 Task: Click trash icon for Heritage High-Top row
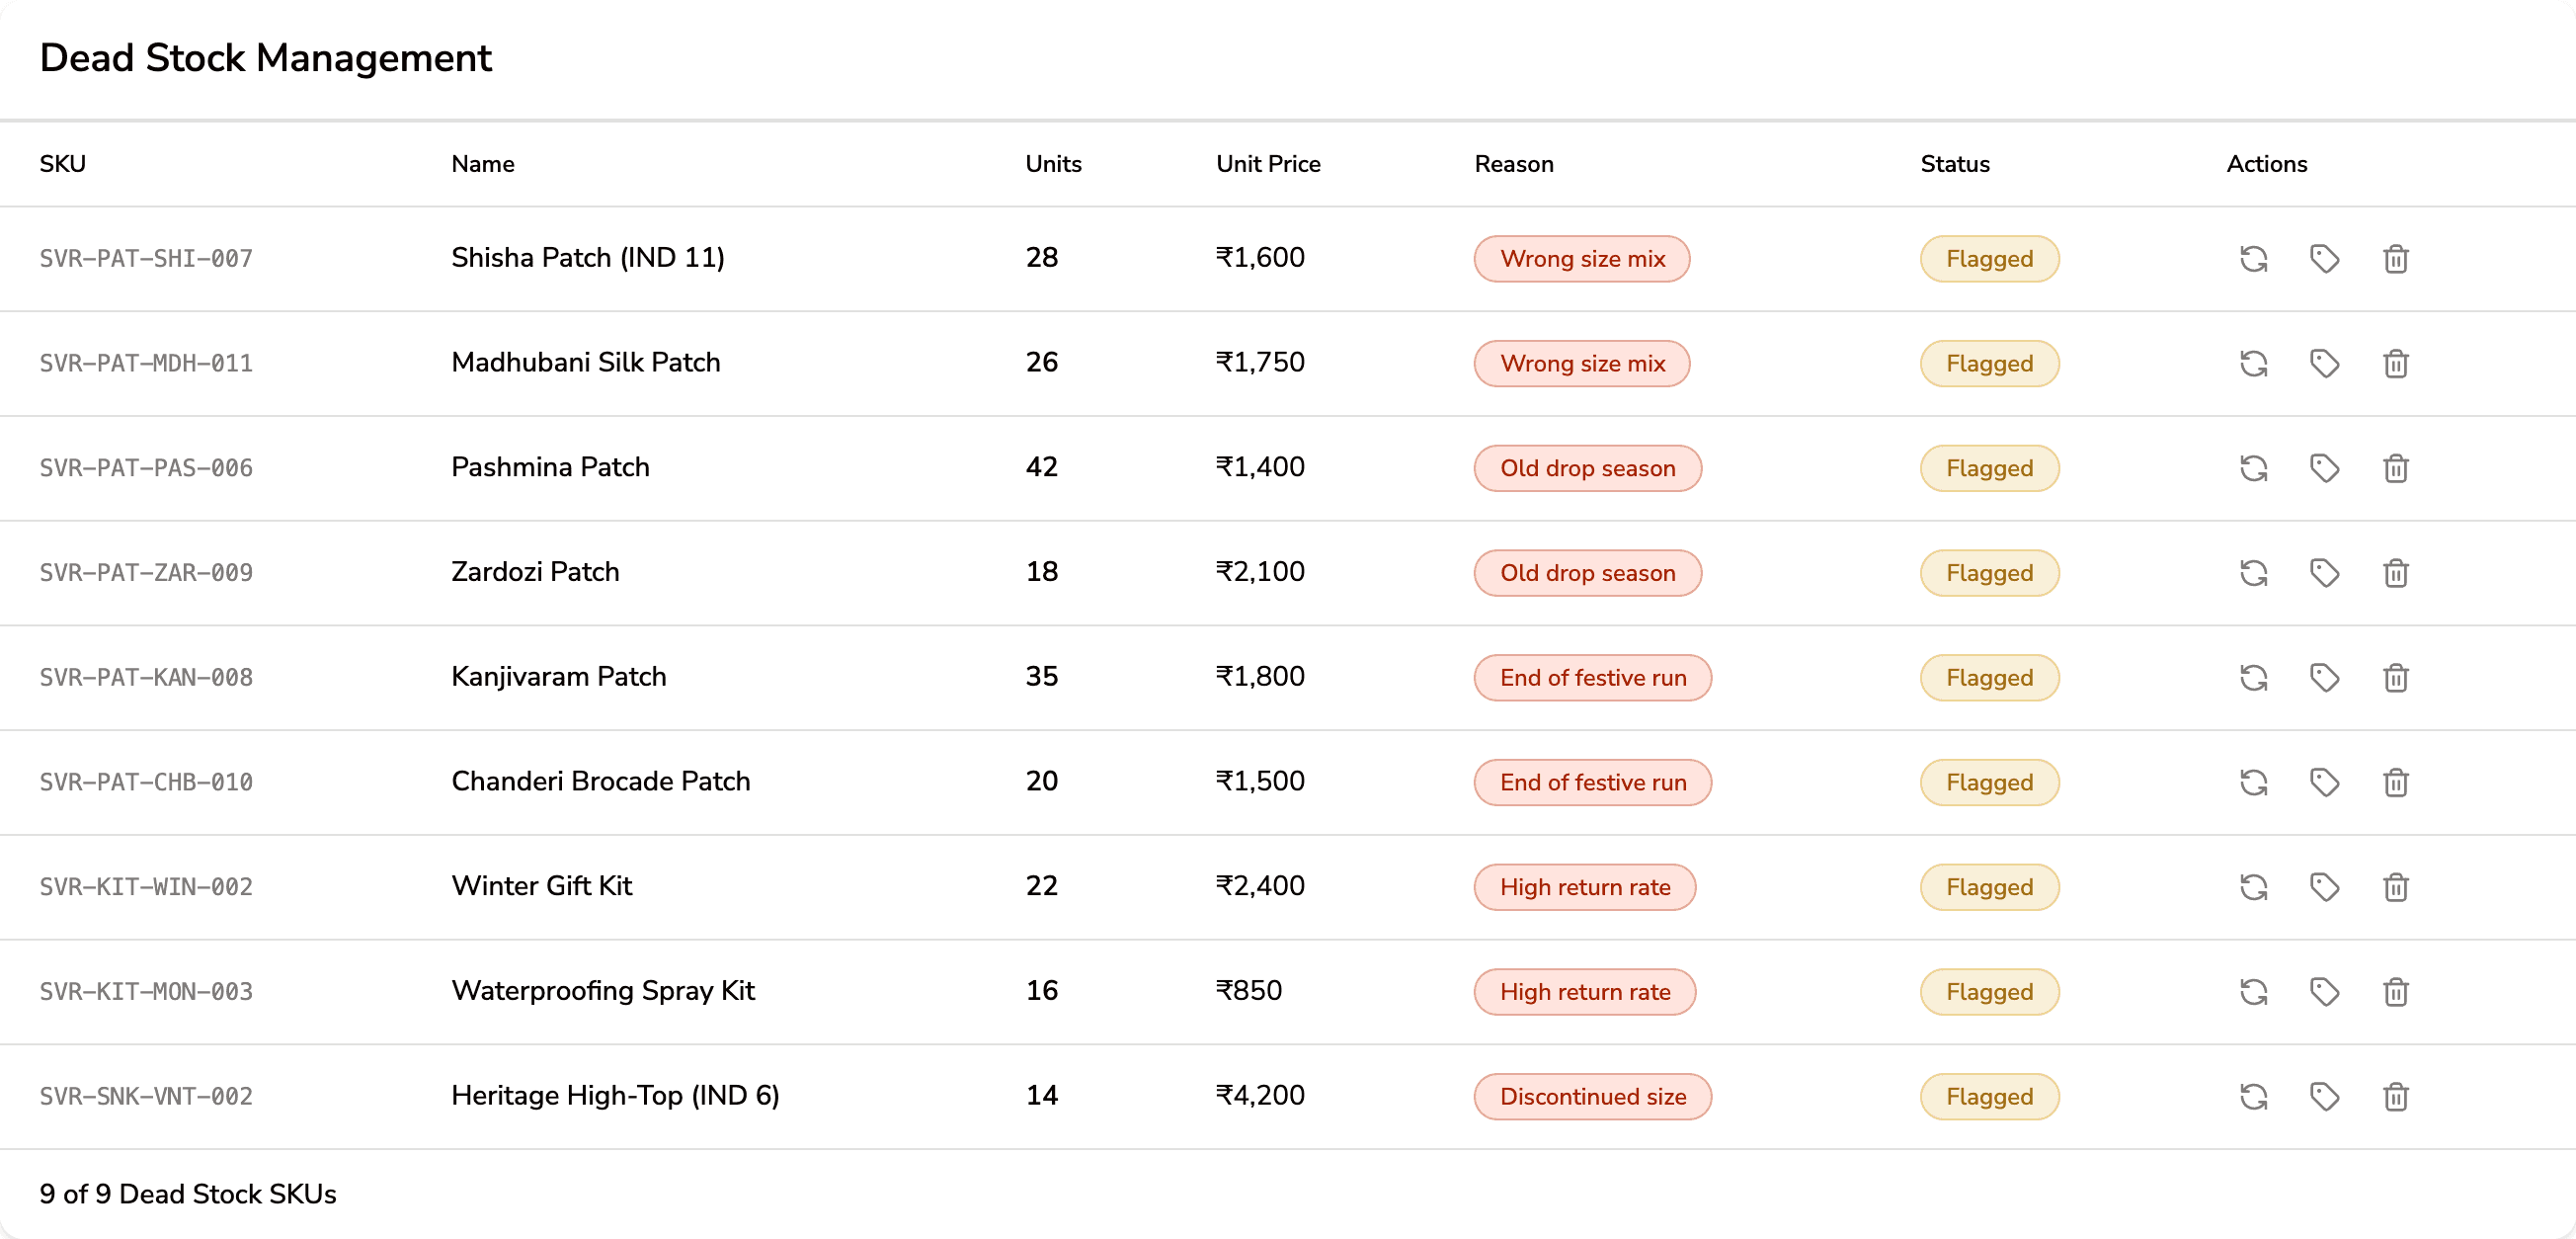2395,1097
